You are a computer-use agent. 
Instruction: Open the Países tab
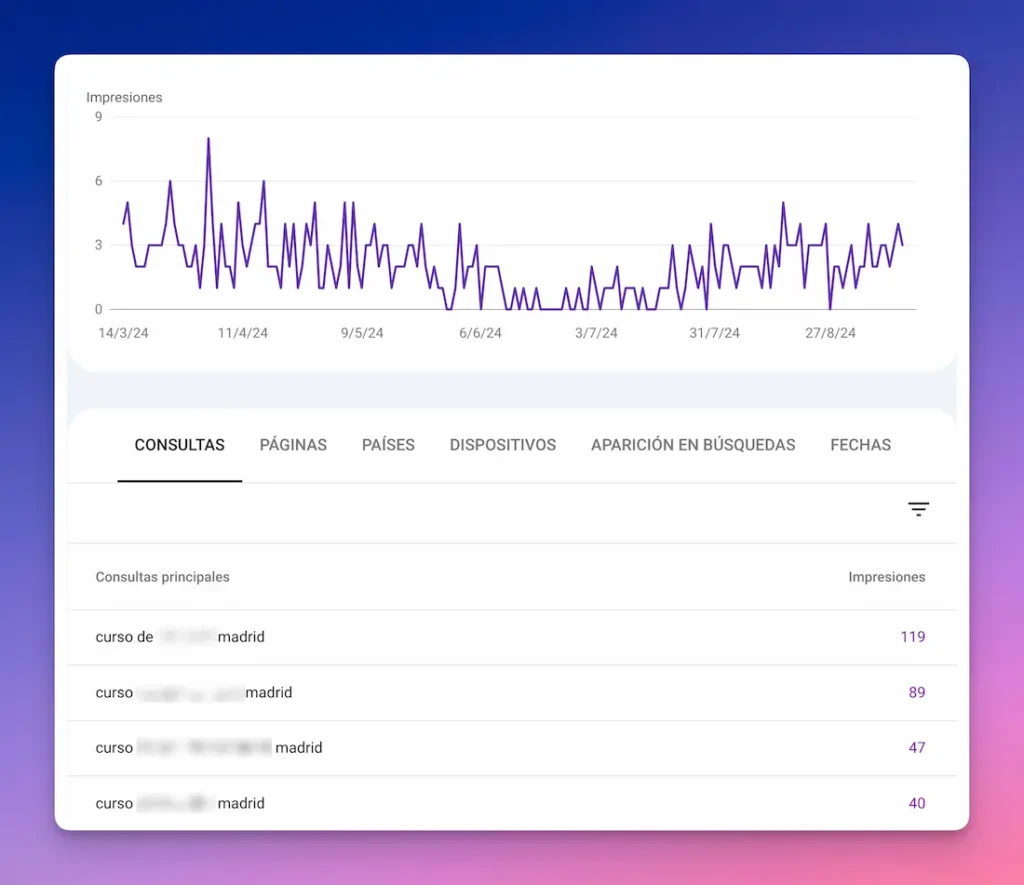pos(388,445)
